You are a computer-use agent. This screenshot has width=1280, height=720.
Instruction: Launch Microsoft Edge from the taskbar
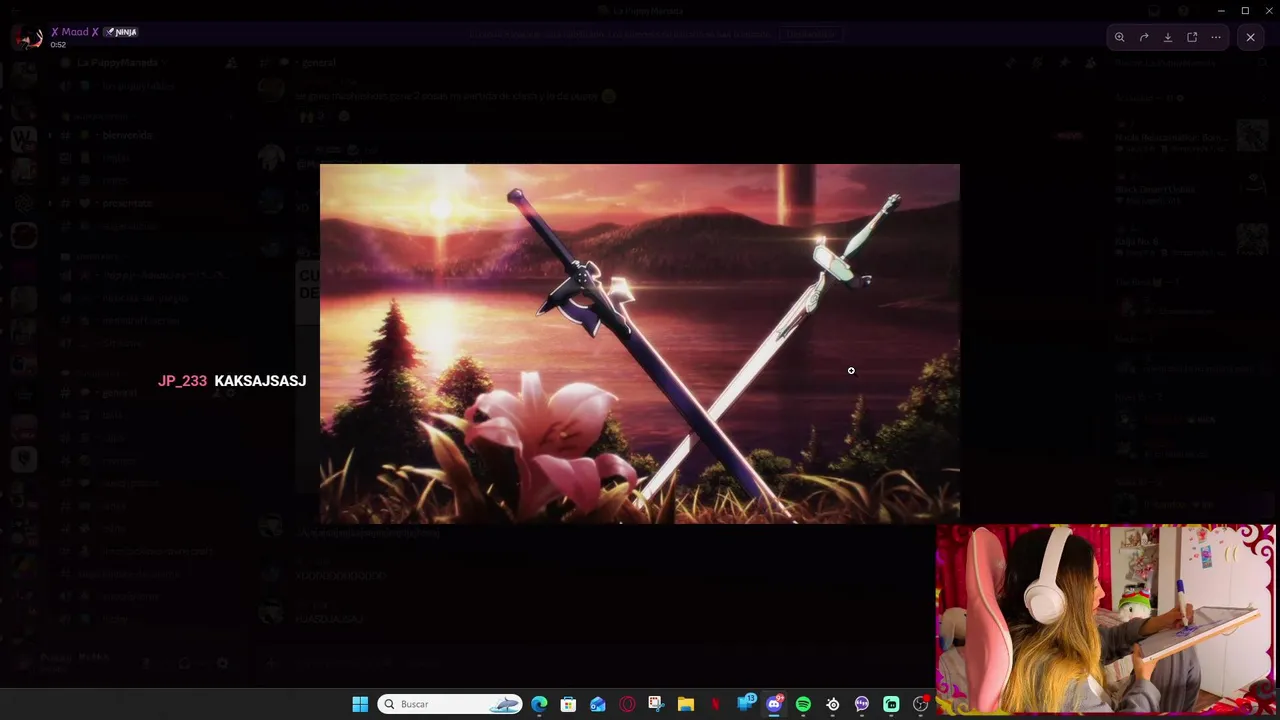(539, 704)
